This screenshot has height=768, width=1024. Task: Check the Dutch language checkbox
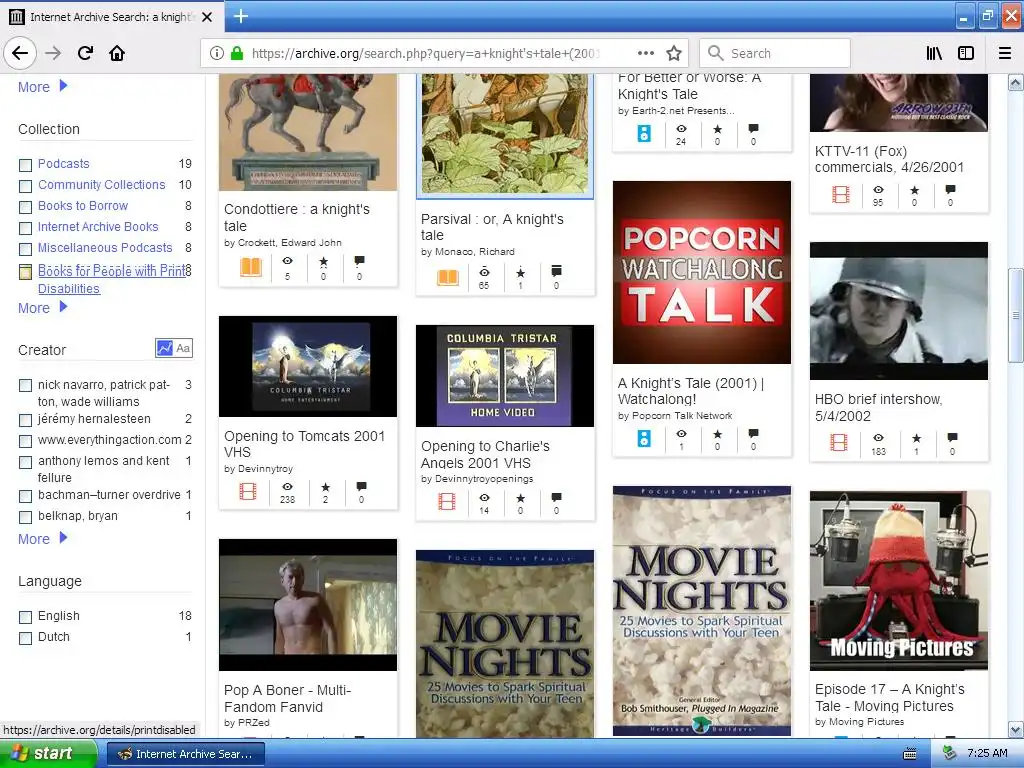point(25,638)
